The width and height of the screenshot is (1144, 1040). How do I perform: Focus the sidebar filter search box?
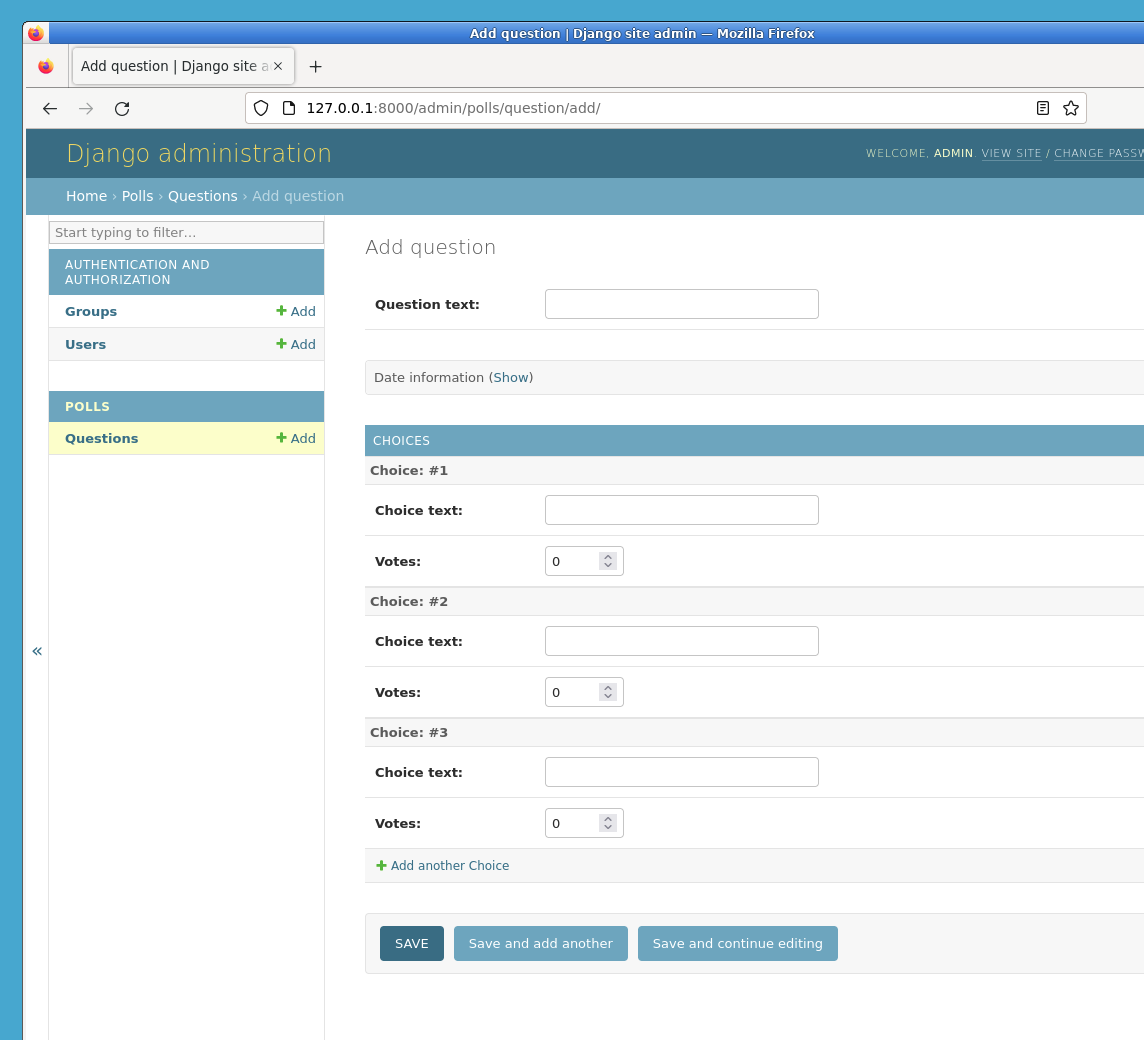click(186, 233)
